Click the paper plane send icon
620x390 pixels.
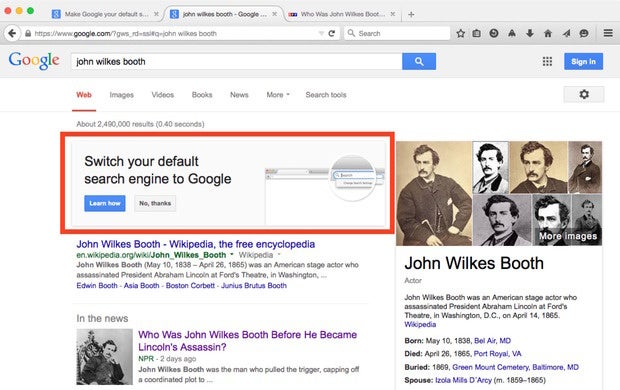click(566, 34)
